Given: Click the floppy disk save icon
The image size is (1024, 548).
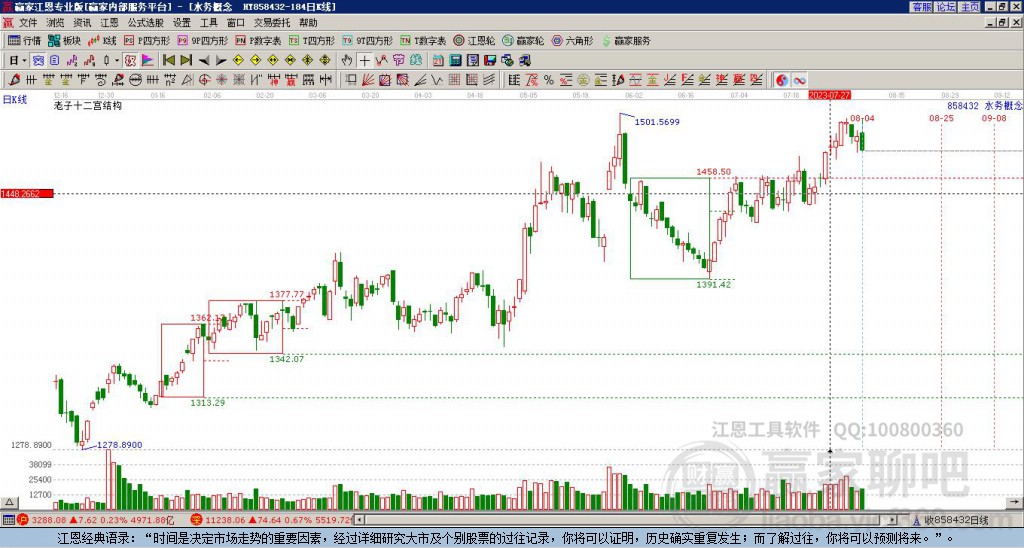Looking at the screenshot, I should point(490,61).
